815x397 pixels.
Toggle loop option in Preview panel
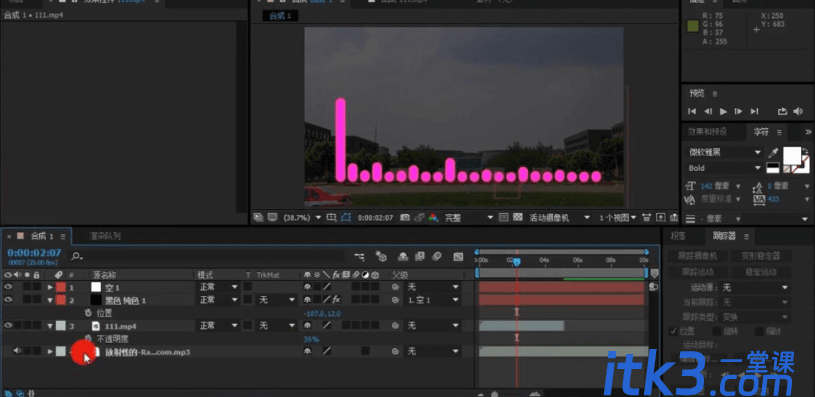click(782, 111)
